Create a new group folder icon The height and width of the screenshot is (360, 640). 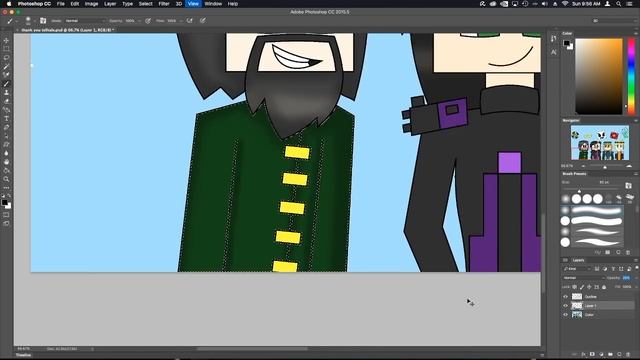coord(610,354)
